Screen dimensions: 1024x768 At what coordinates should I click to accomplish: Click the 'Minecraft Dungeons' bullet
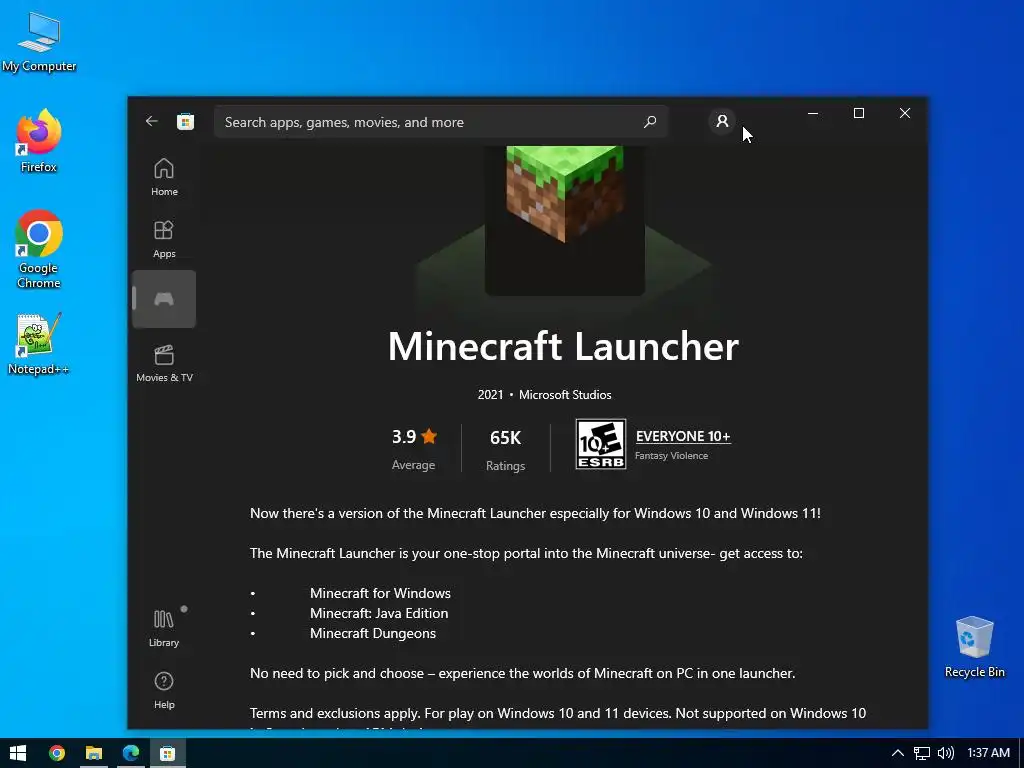tap(373, 633)
